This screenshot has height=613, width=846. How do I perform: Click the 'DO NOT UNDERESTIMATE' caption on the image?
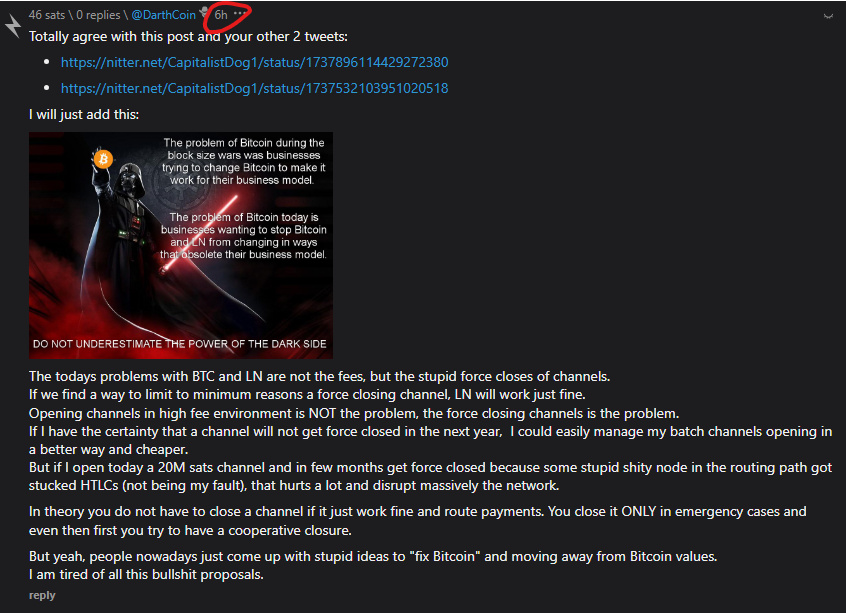pyautogui.click(x=180, y=344)
